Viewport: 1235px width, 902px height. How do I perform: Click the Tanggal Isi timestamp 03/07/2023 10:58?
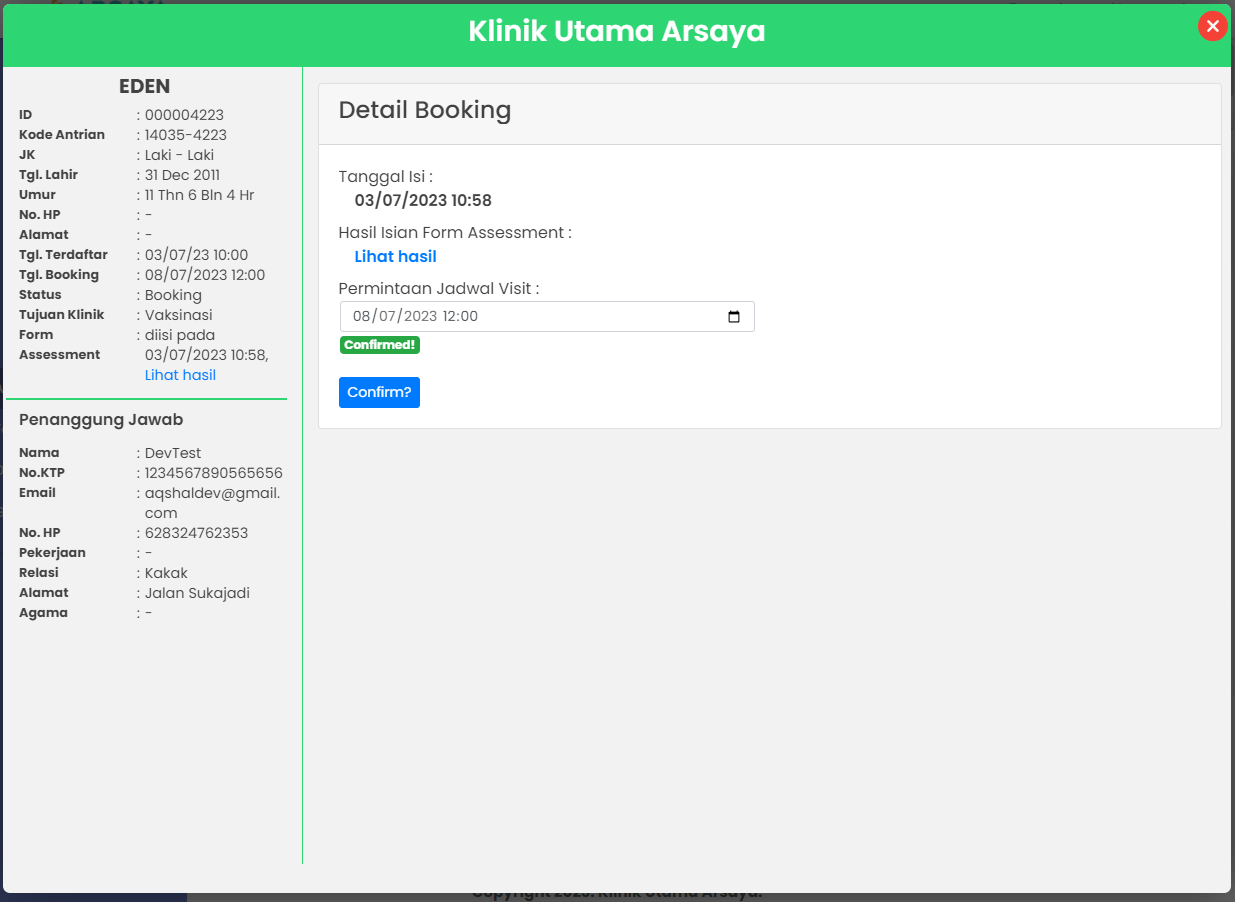coord(423,200)
